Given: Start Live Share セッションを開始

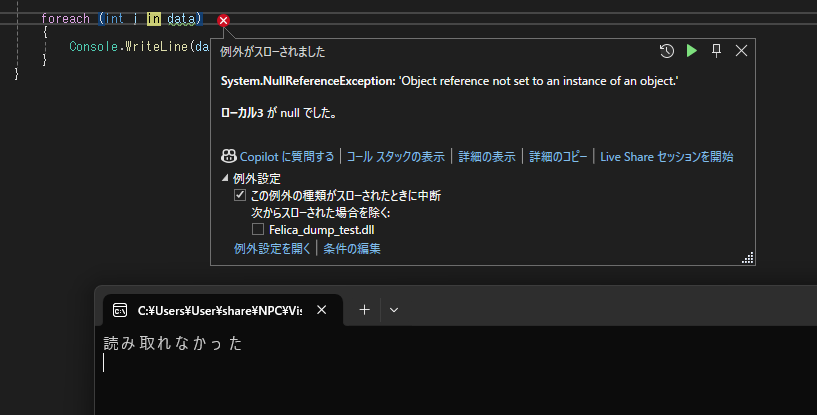Looking at the screenshot, I should coord(666,156).
